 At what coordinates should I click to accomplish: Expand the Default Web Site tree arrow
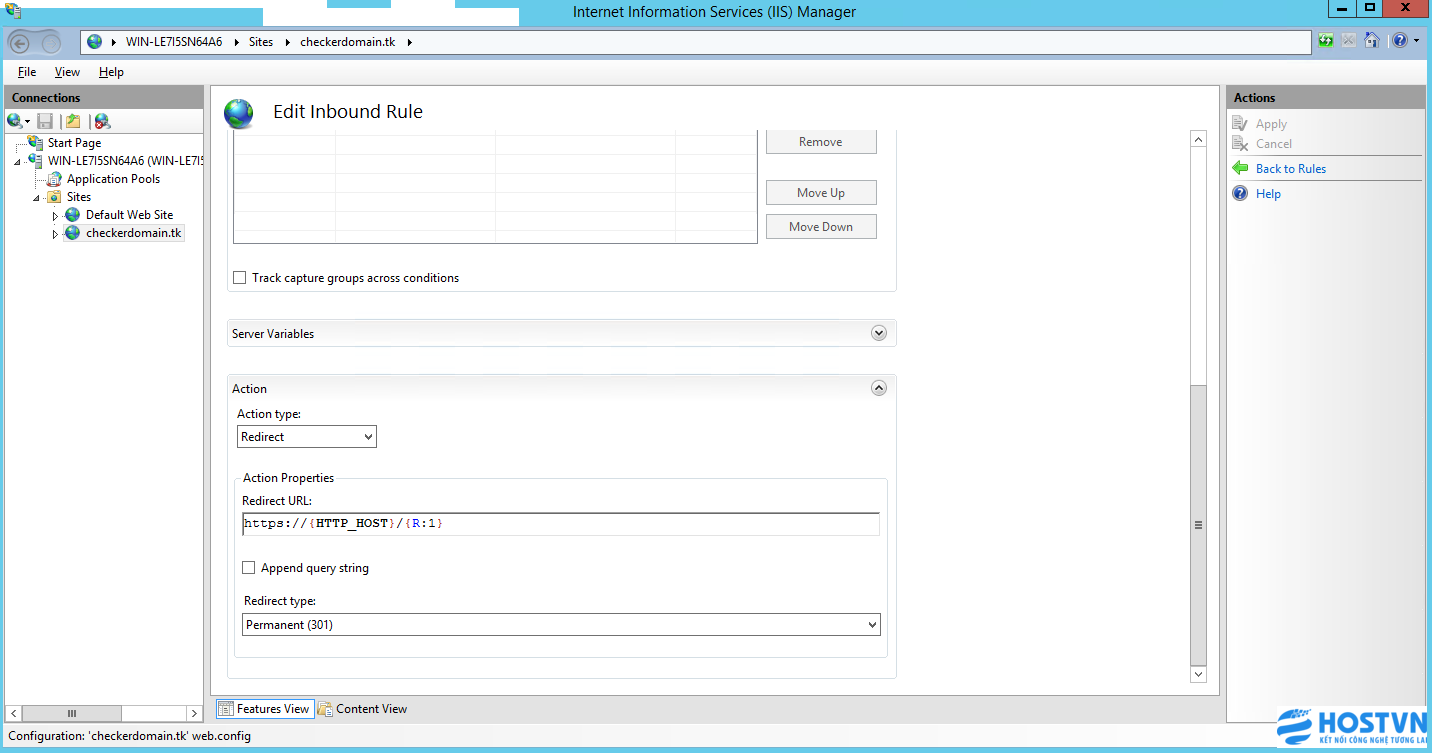(55, 216)
